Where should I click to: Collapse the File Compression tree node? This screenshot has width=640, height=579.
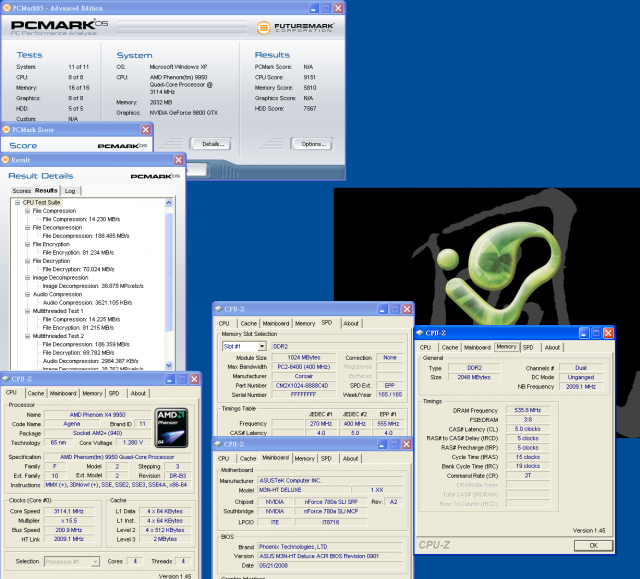(27, 211)
